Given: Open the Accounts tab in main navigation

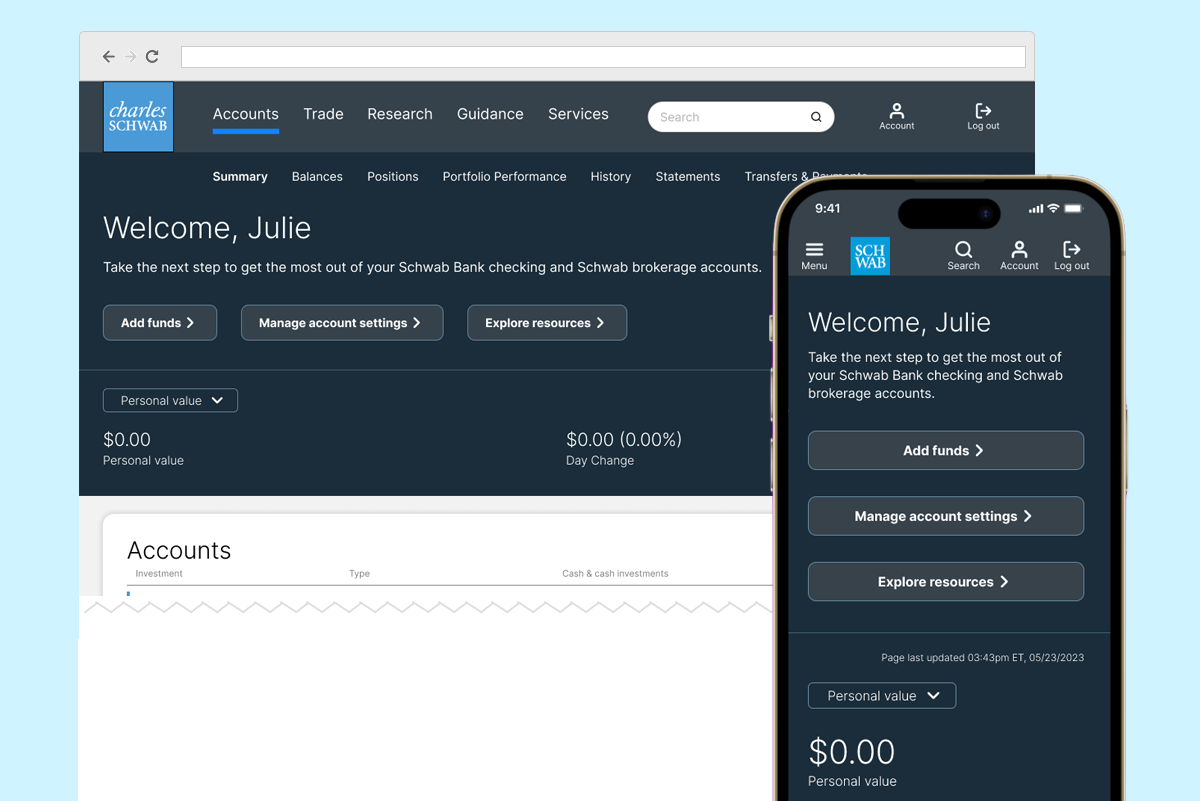Looking at the screenshot, I should coord(246,114).
